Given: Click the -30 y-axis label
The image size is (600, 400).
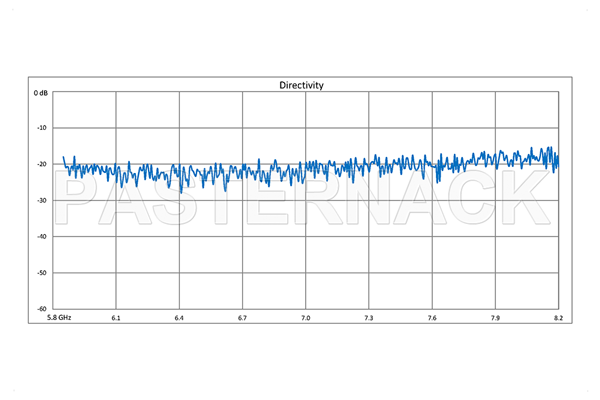Looking at the screenshot, I should coord(42,201).
